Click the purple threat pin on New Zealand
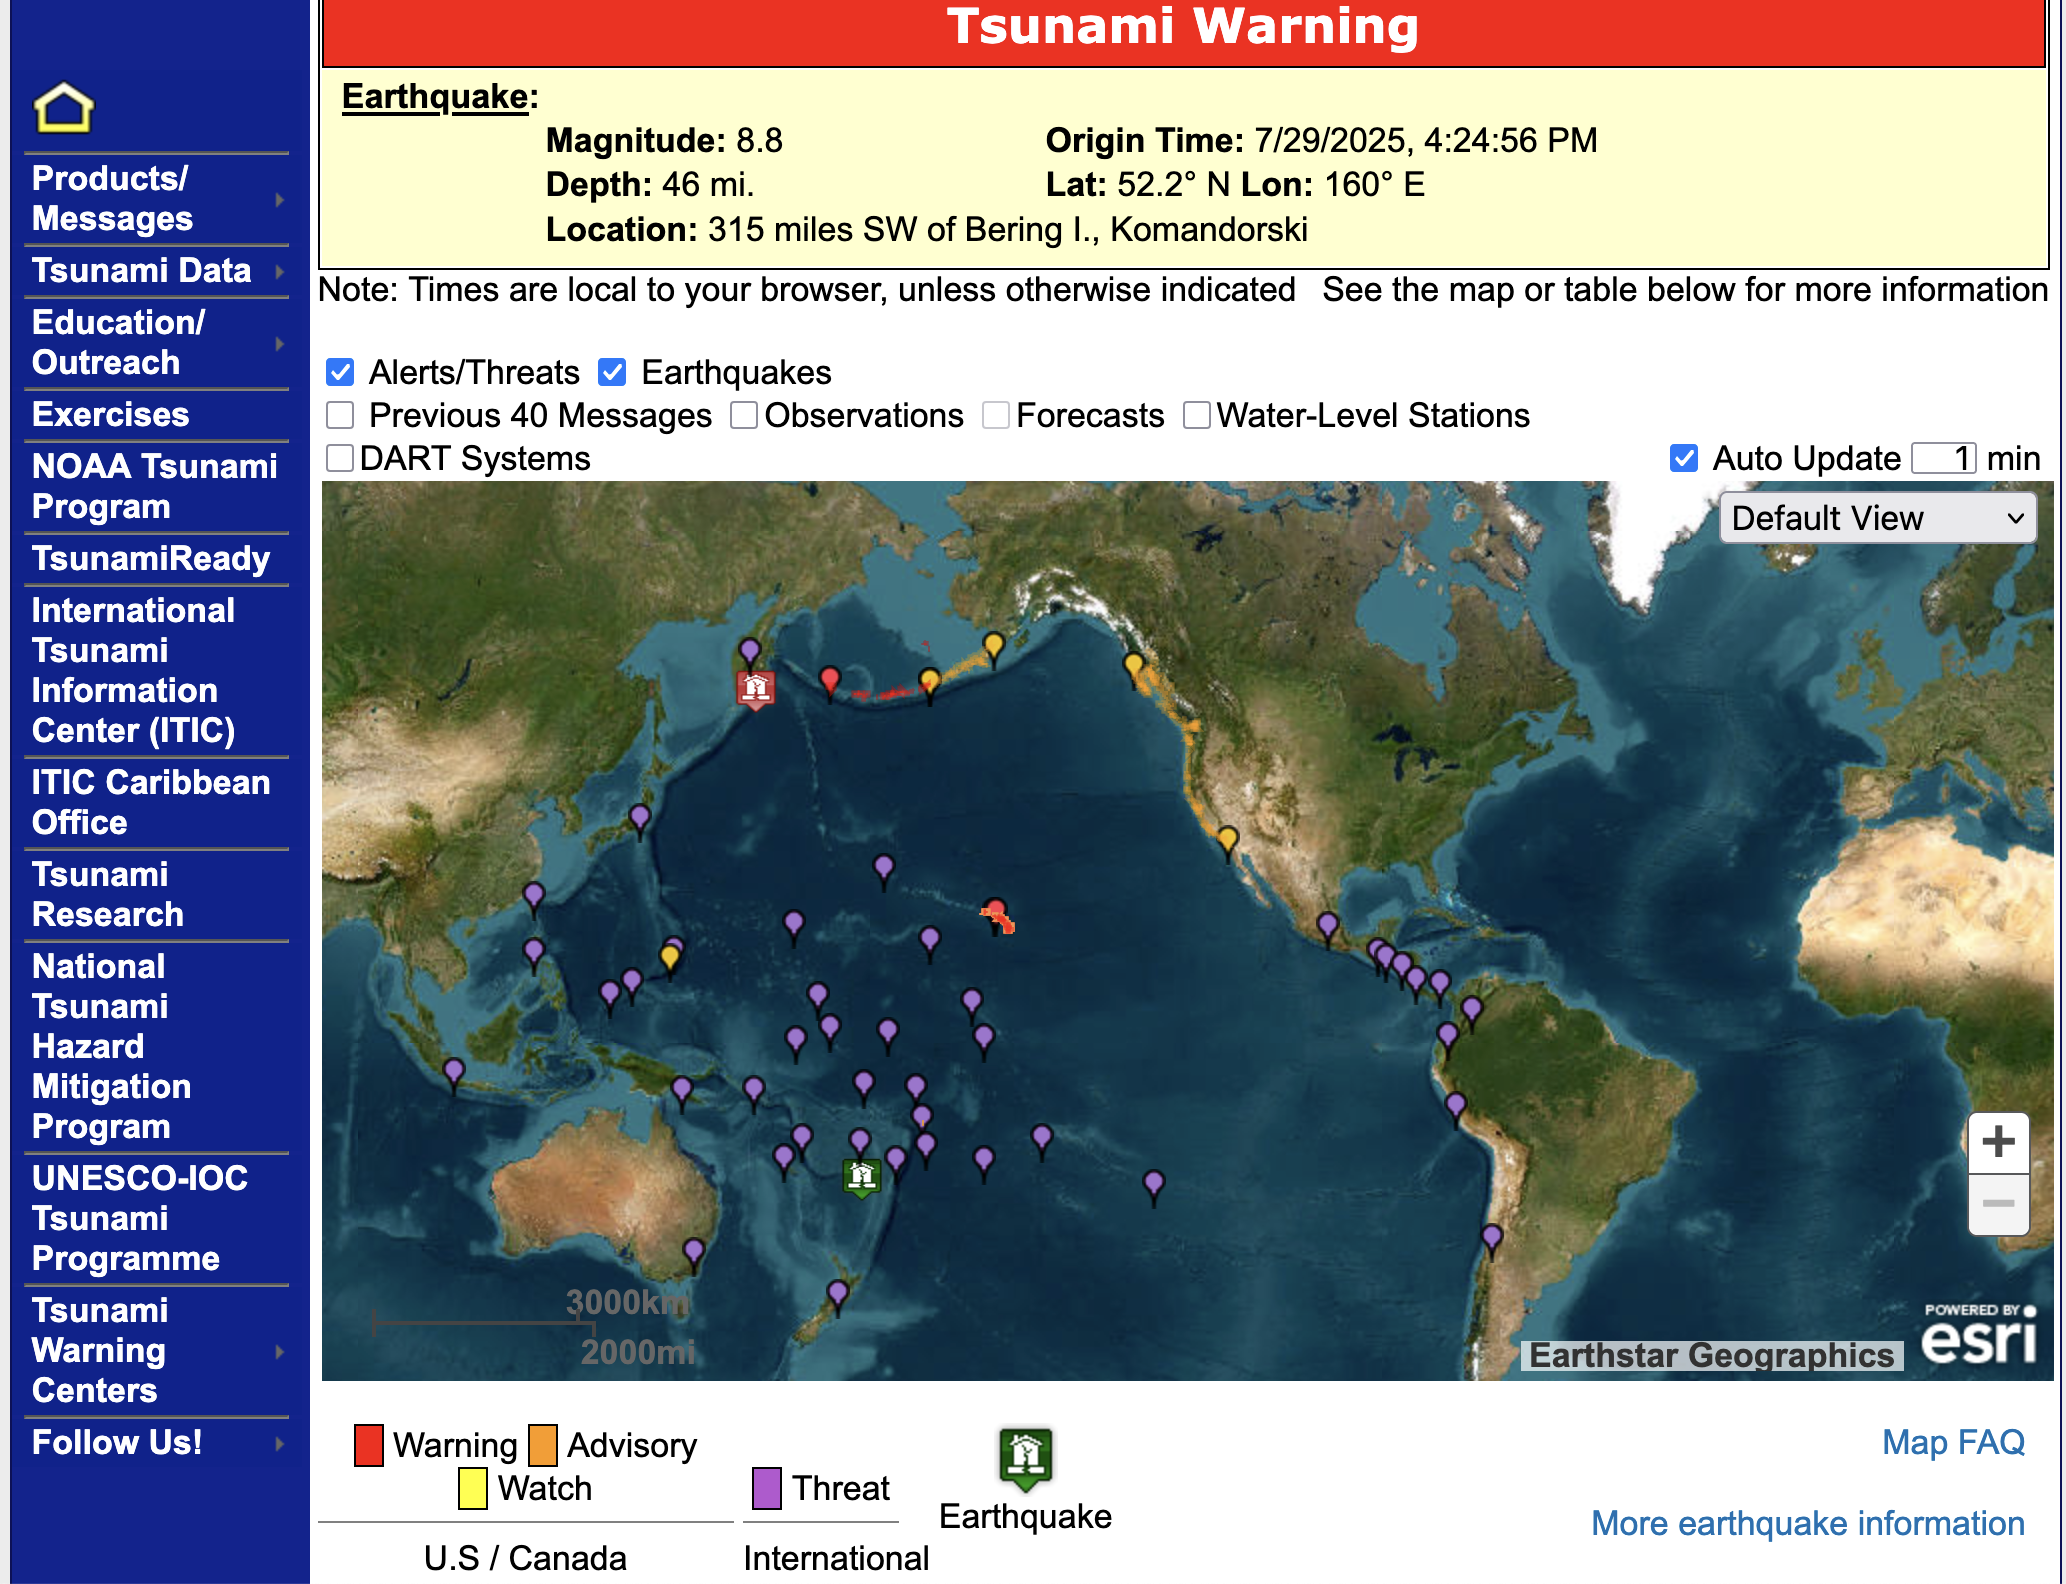The width and height of the screenshot is (2066, 1584). point(838,1297)
